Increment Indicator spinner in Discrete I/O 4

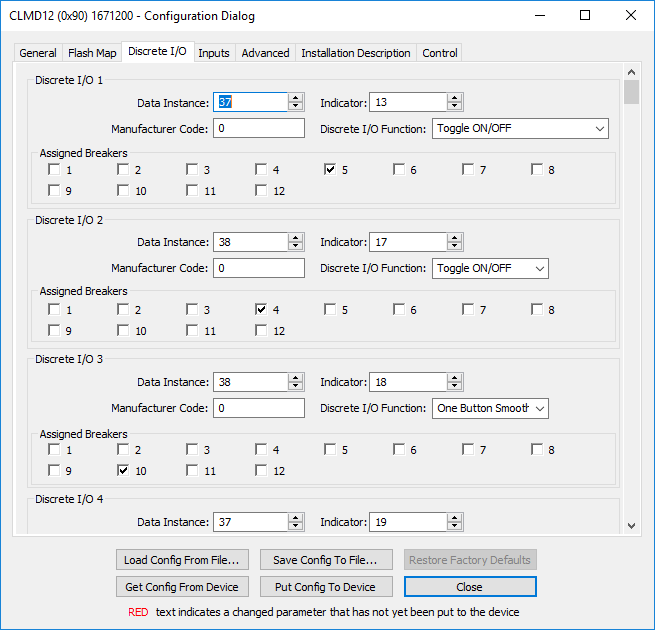(x=455, y=518)
